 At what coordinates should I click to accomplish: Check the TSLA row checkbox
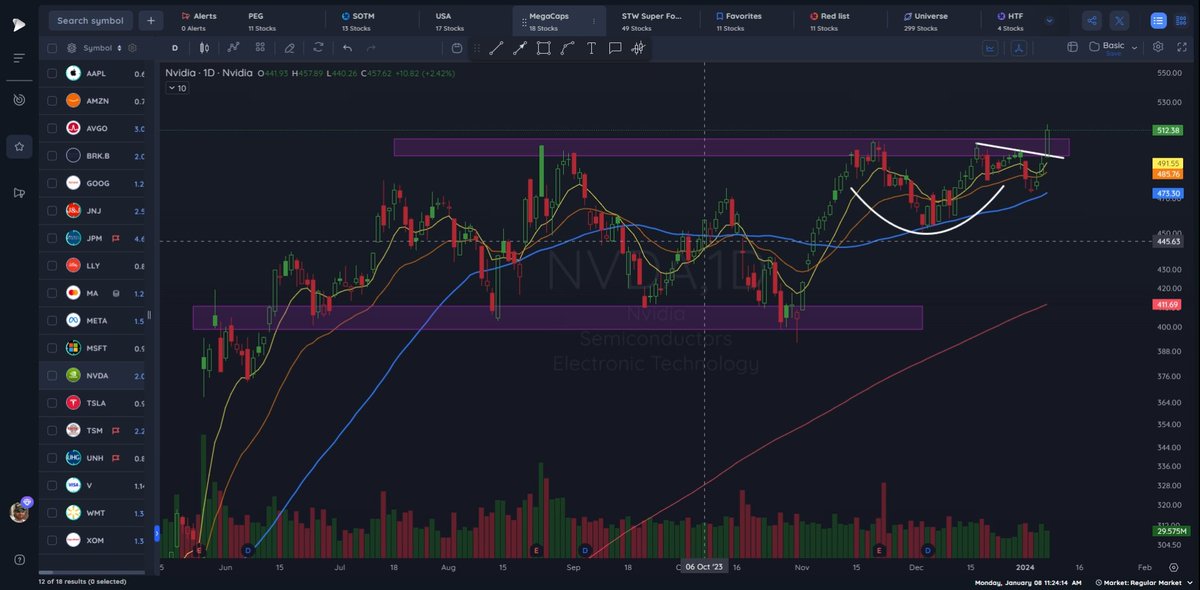pyautogui.click(x=52, y=403)
